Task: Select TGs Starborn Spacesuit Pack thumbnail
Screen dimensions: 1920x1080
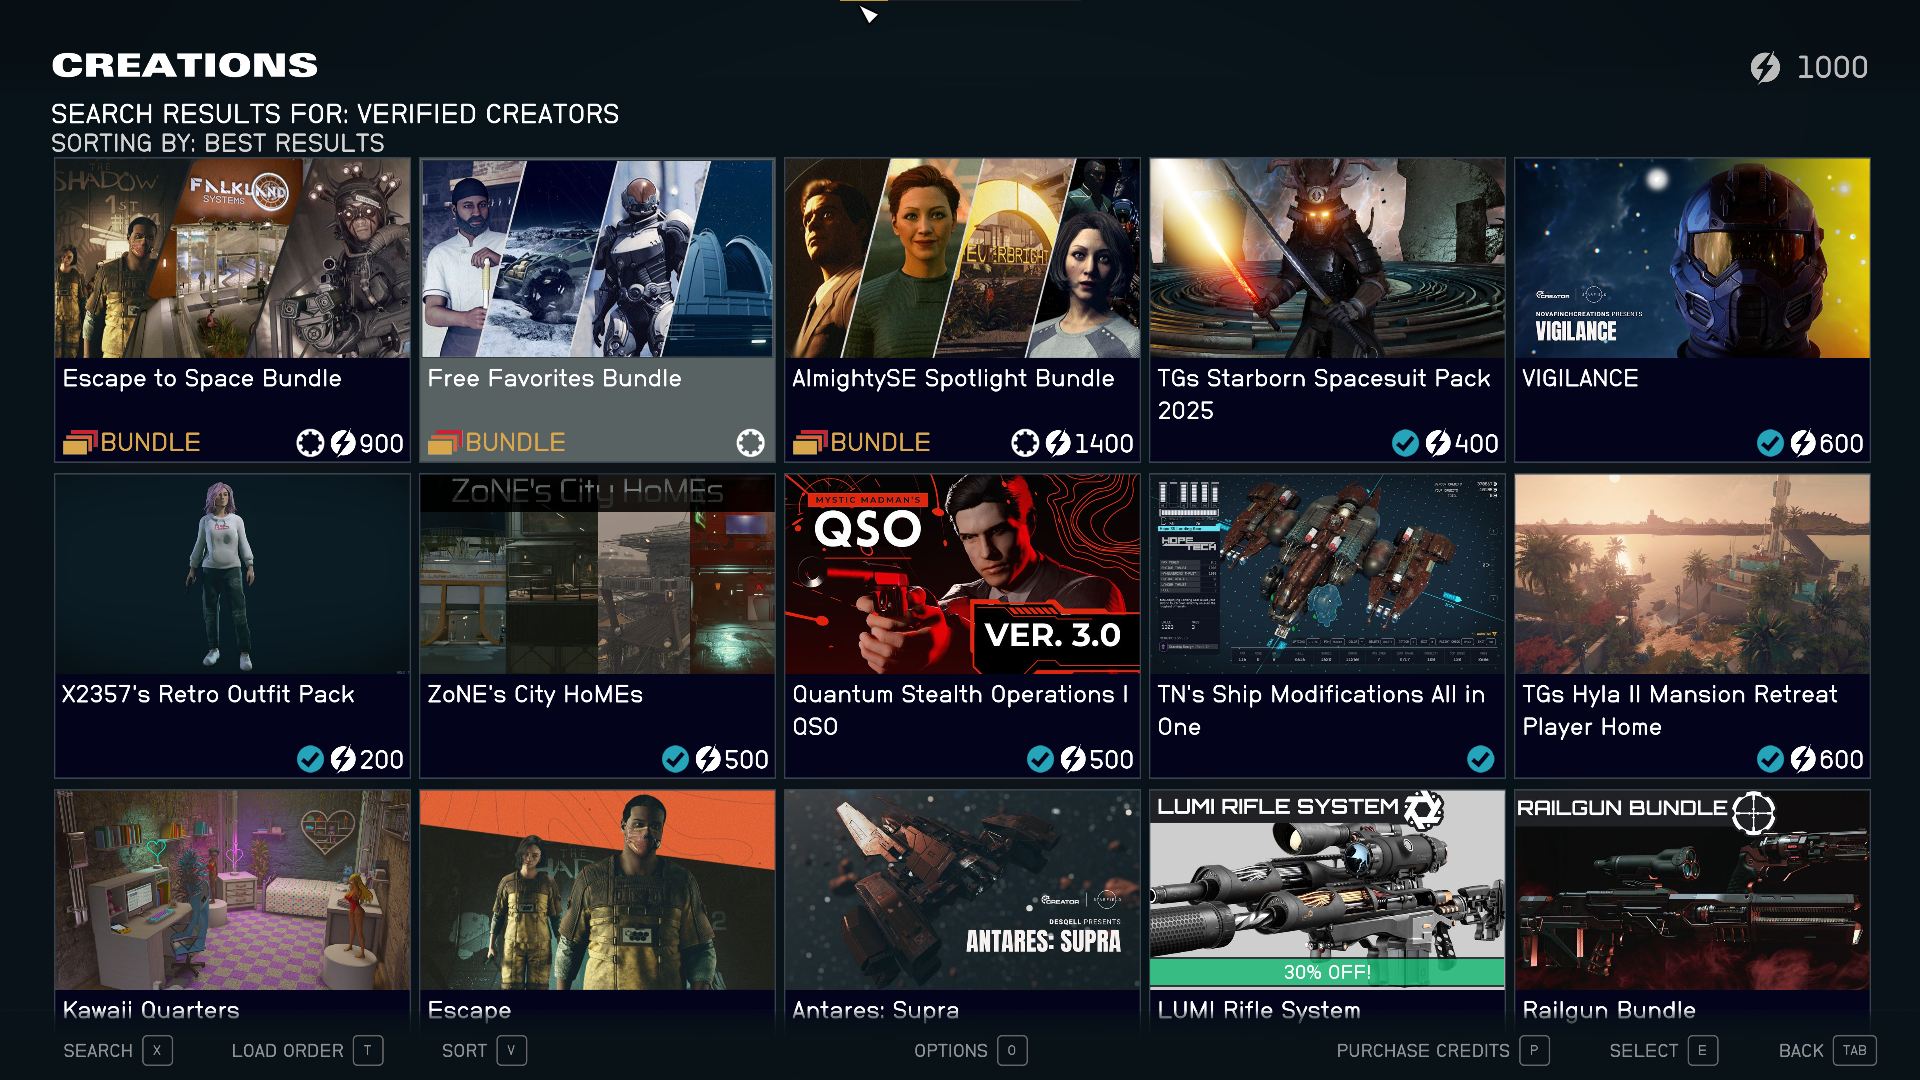Action: coord(1327,258)
